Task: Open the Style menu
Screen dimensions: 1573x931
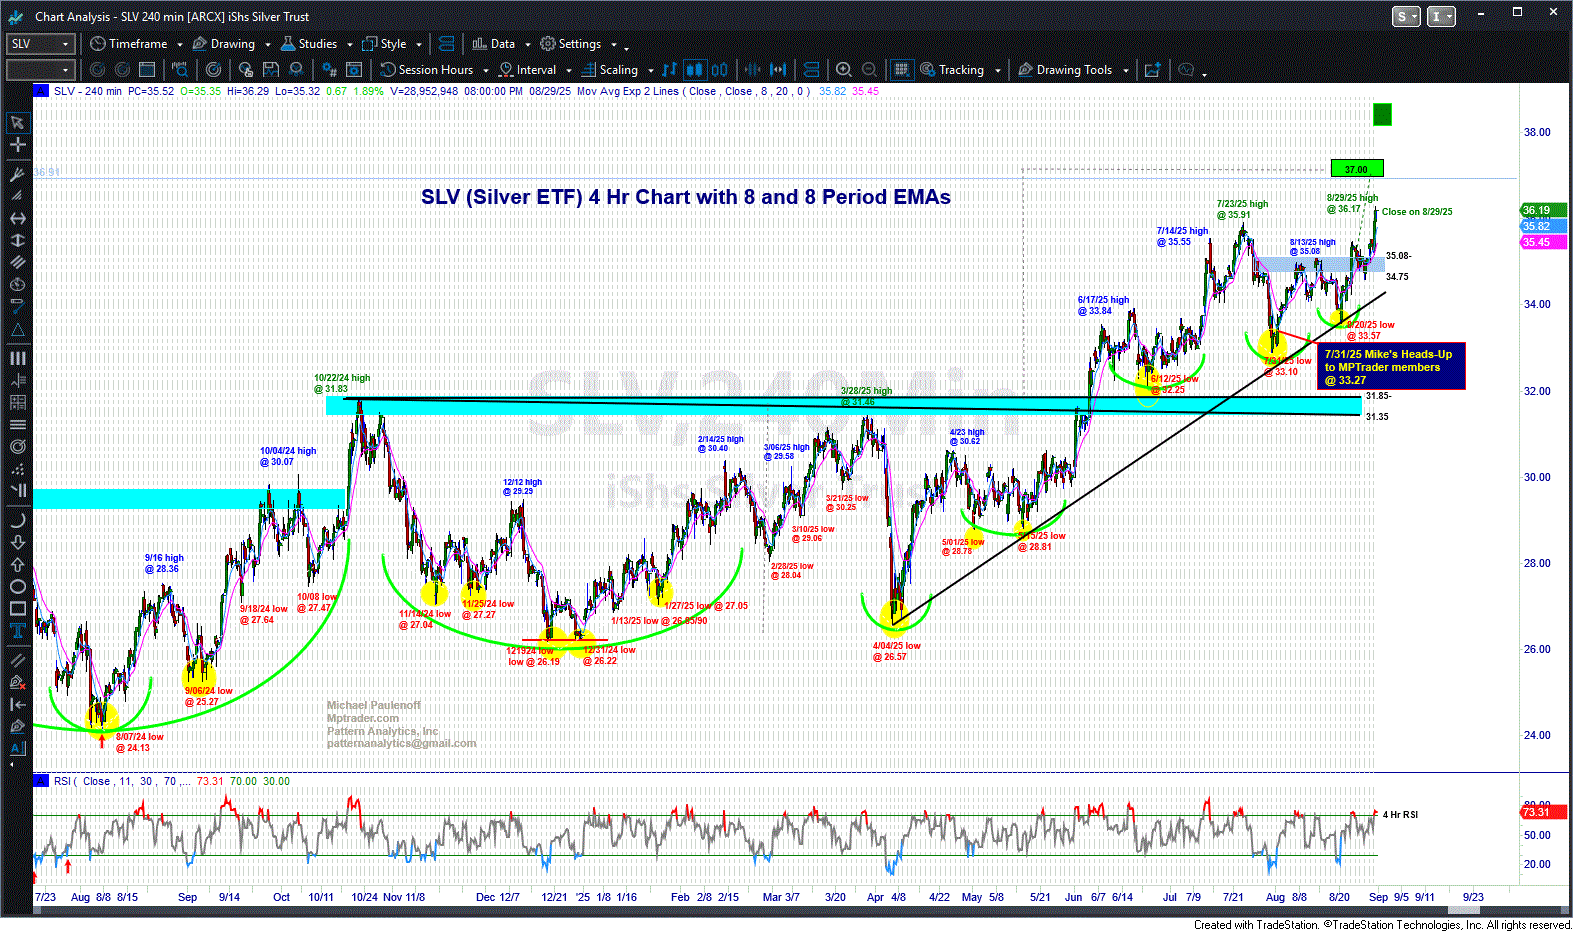Action: (x=385, y=44)
